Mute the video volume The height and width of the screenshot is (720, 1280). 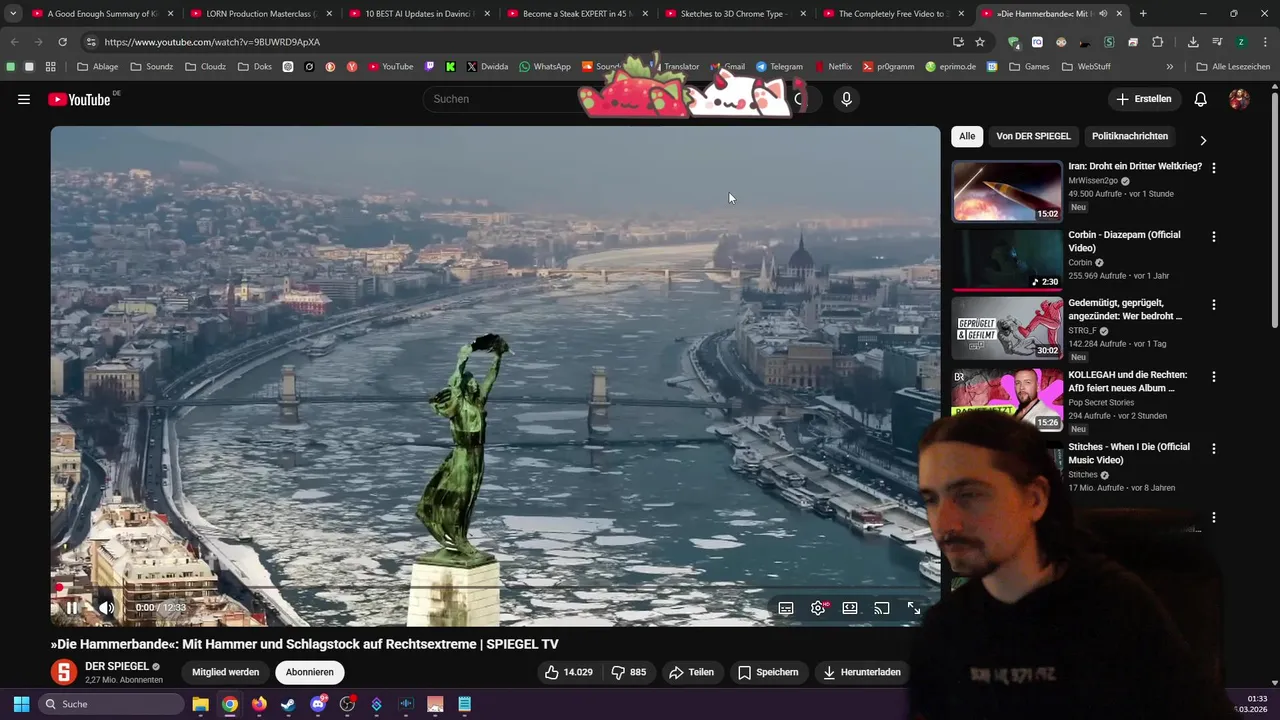pos(106,608)
